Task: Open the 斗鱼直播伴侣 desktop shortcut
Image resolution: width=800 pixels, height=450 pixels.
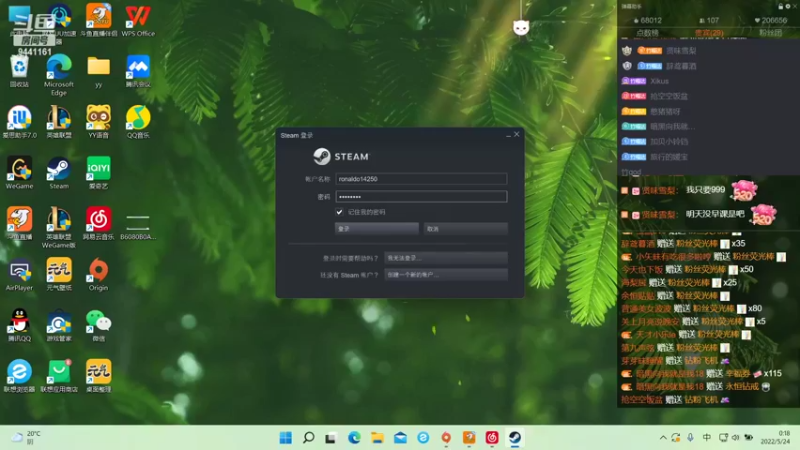Action: 98,20
